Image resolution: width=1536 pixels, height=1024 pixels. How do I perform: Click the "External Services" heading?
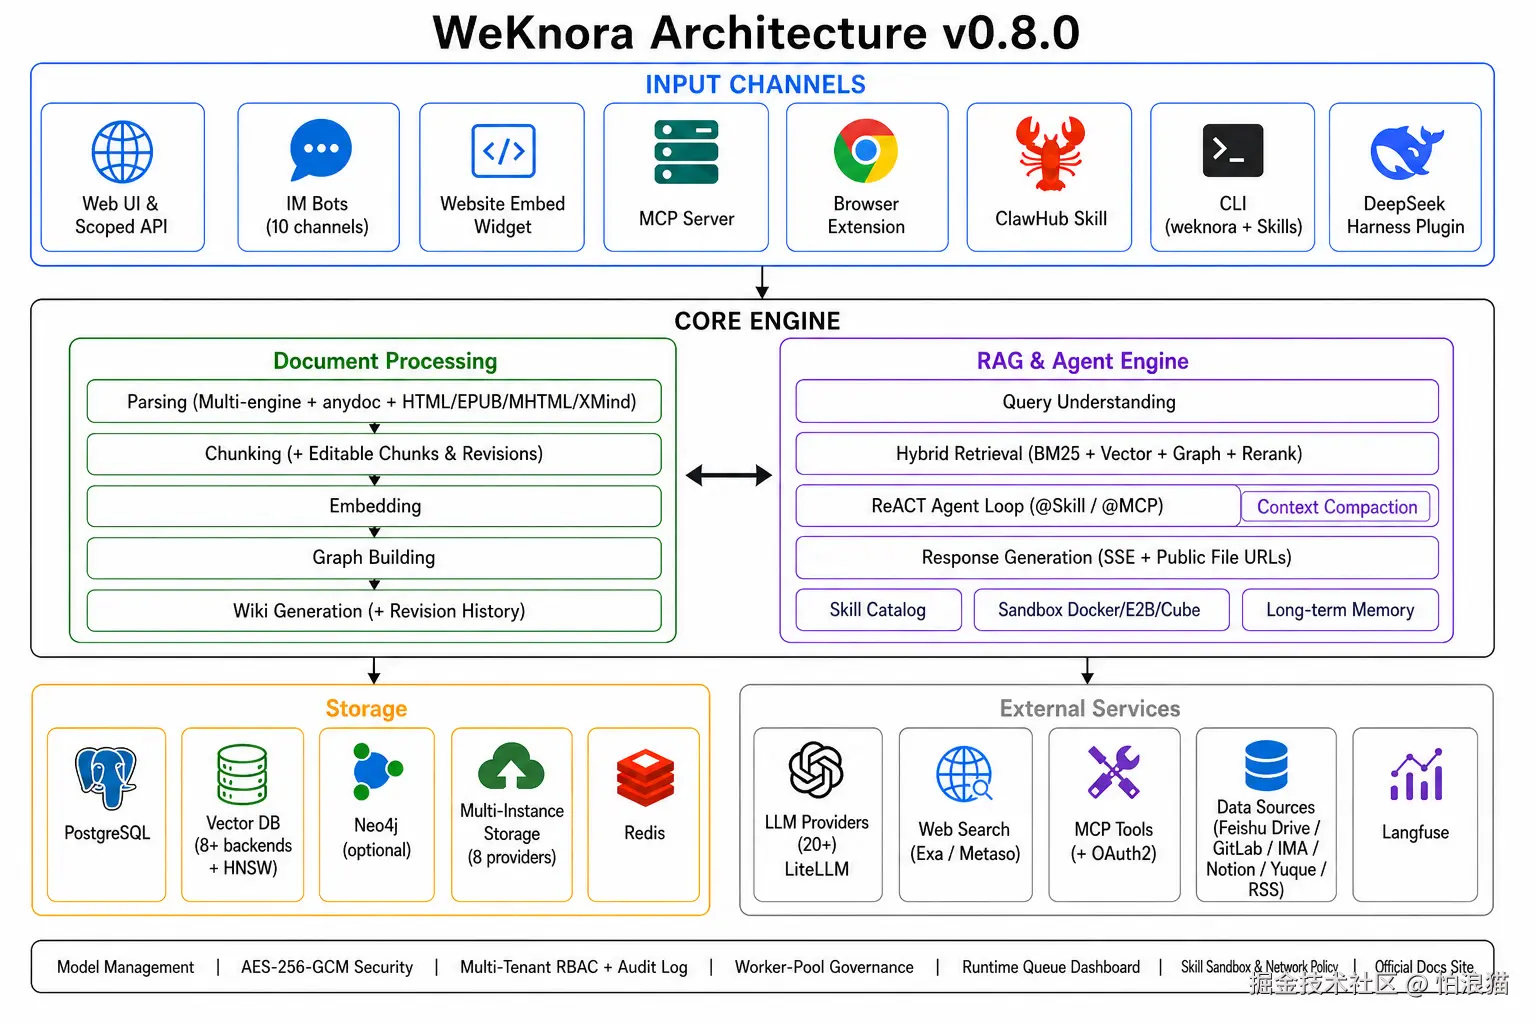tap(1090, 709)
